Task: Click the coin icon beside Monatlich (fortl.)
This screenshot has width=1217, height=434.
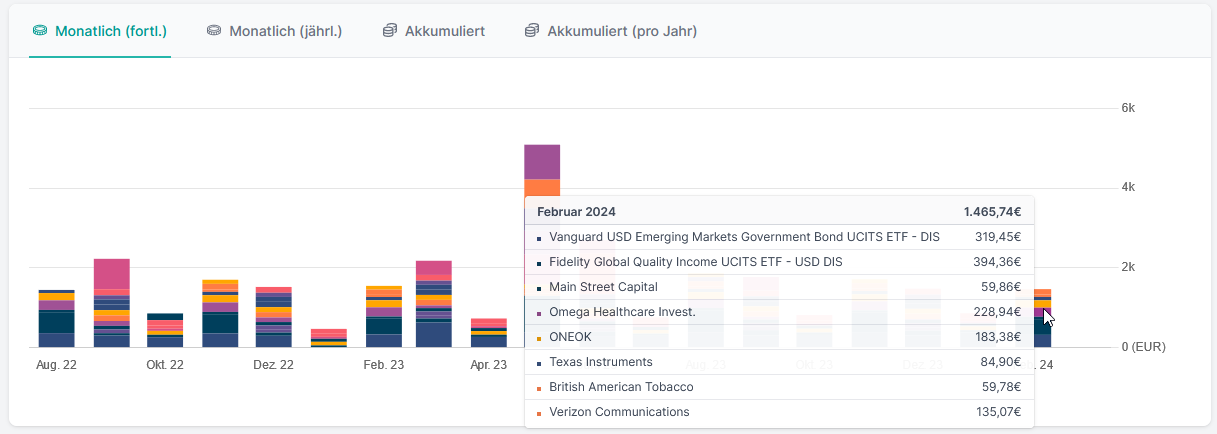Action: [40, 31]
